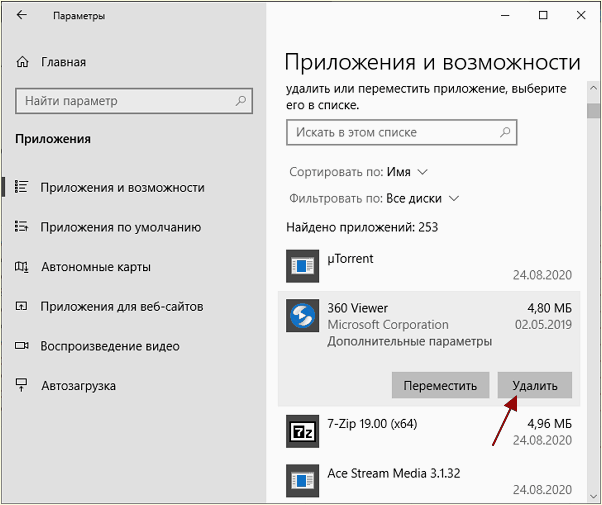
Task: Click the 4,96 МБ size value
Action: [549, 424]
